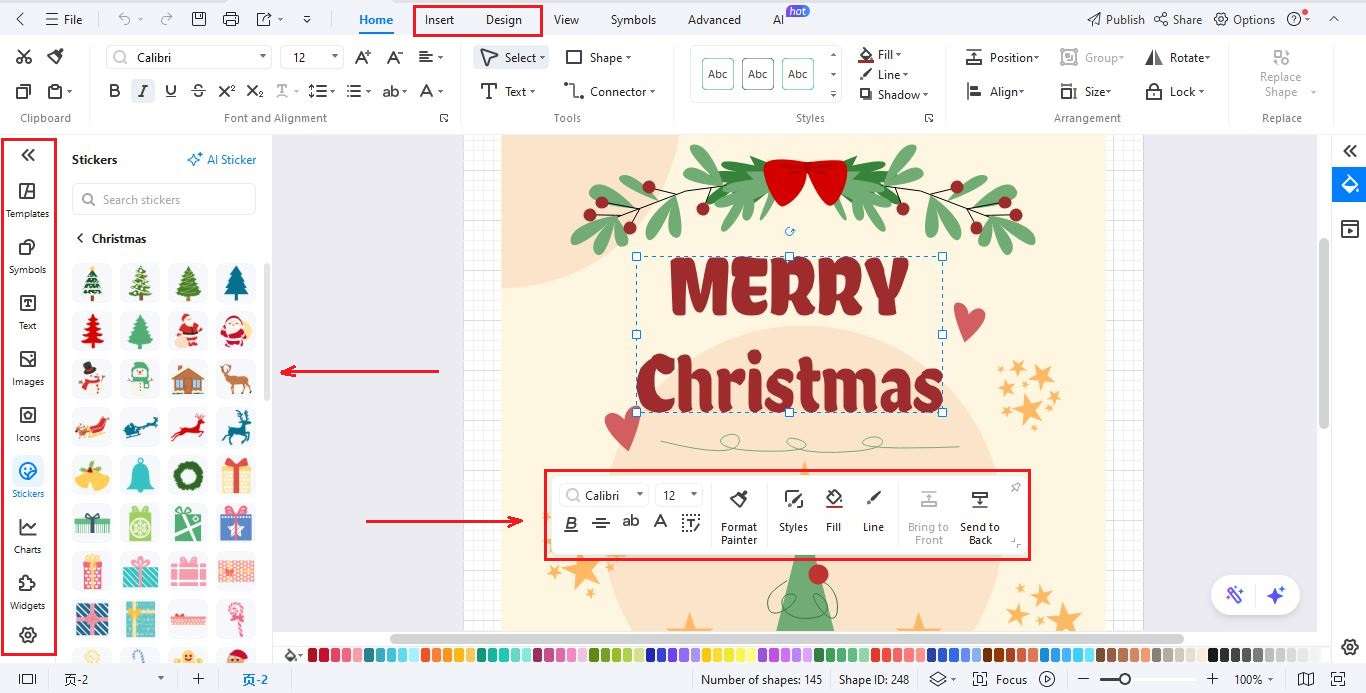1366x693 pixels.
Task: Toggle underline in the ribbon
Action: pos(170,91)
